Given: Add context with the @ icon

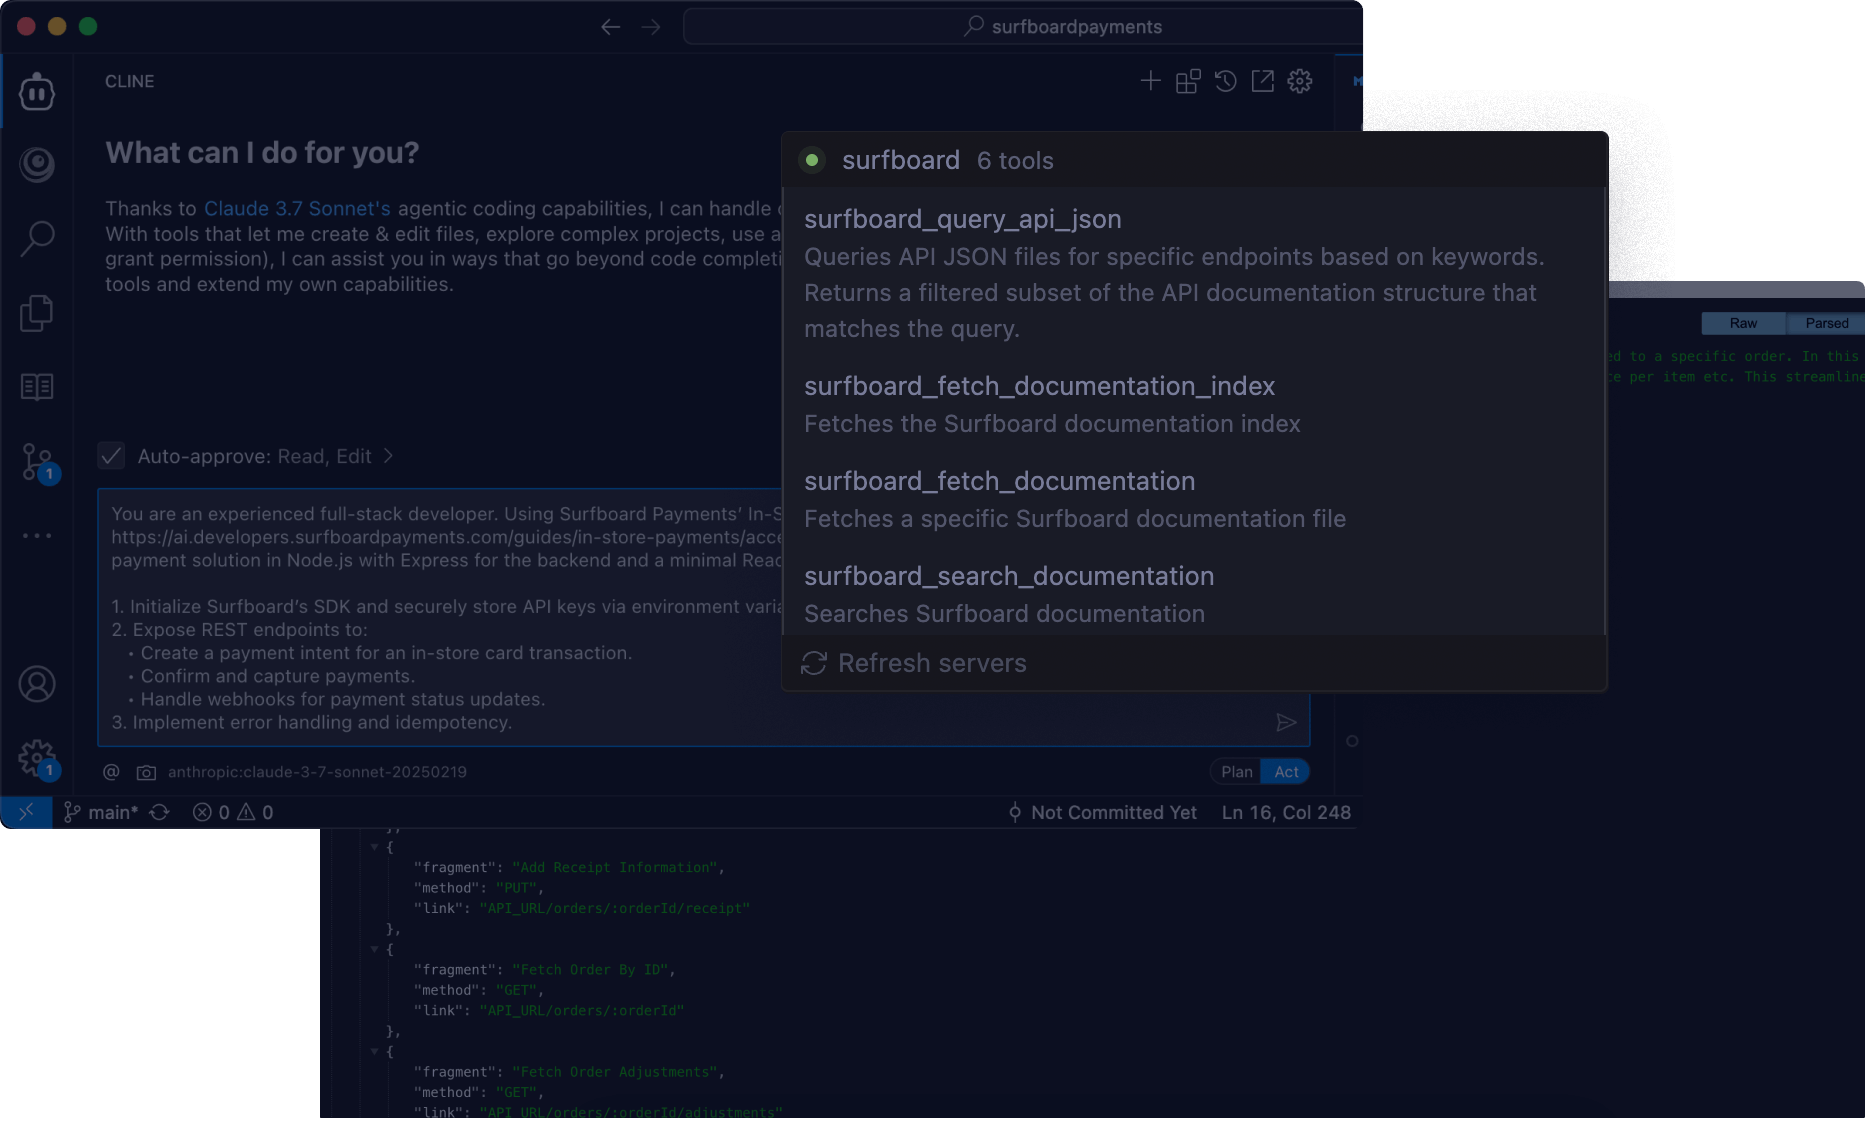Looking at the screenshot, I should [x=111, y=772].
